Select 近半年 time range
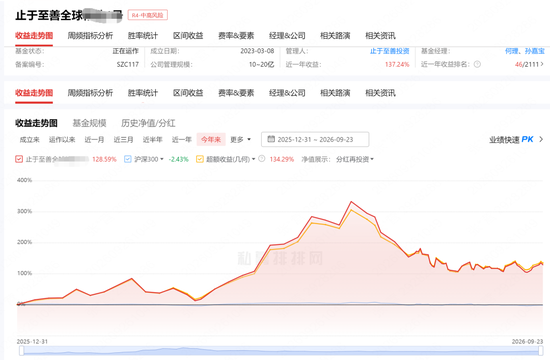550x360 pixels. coord(153,140)
